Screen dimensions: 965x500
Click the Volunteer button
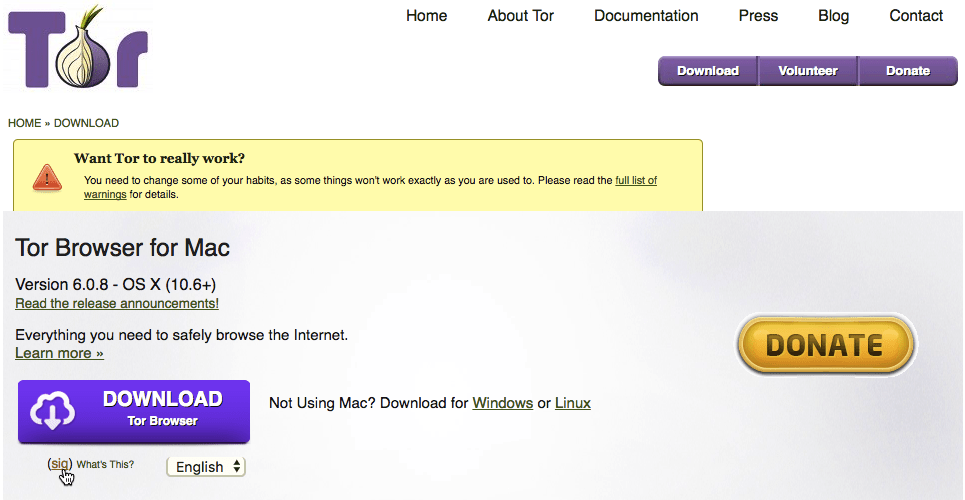[x=807, y=71]
